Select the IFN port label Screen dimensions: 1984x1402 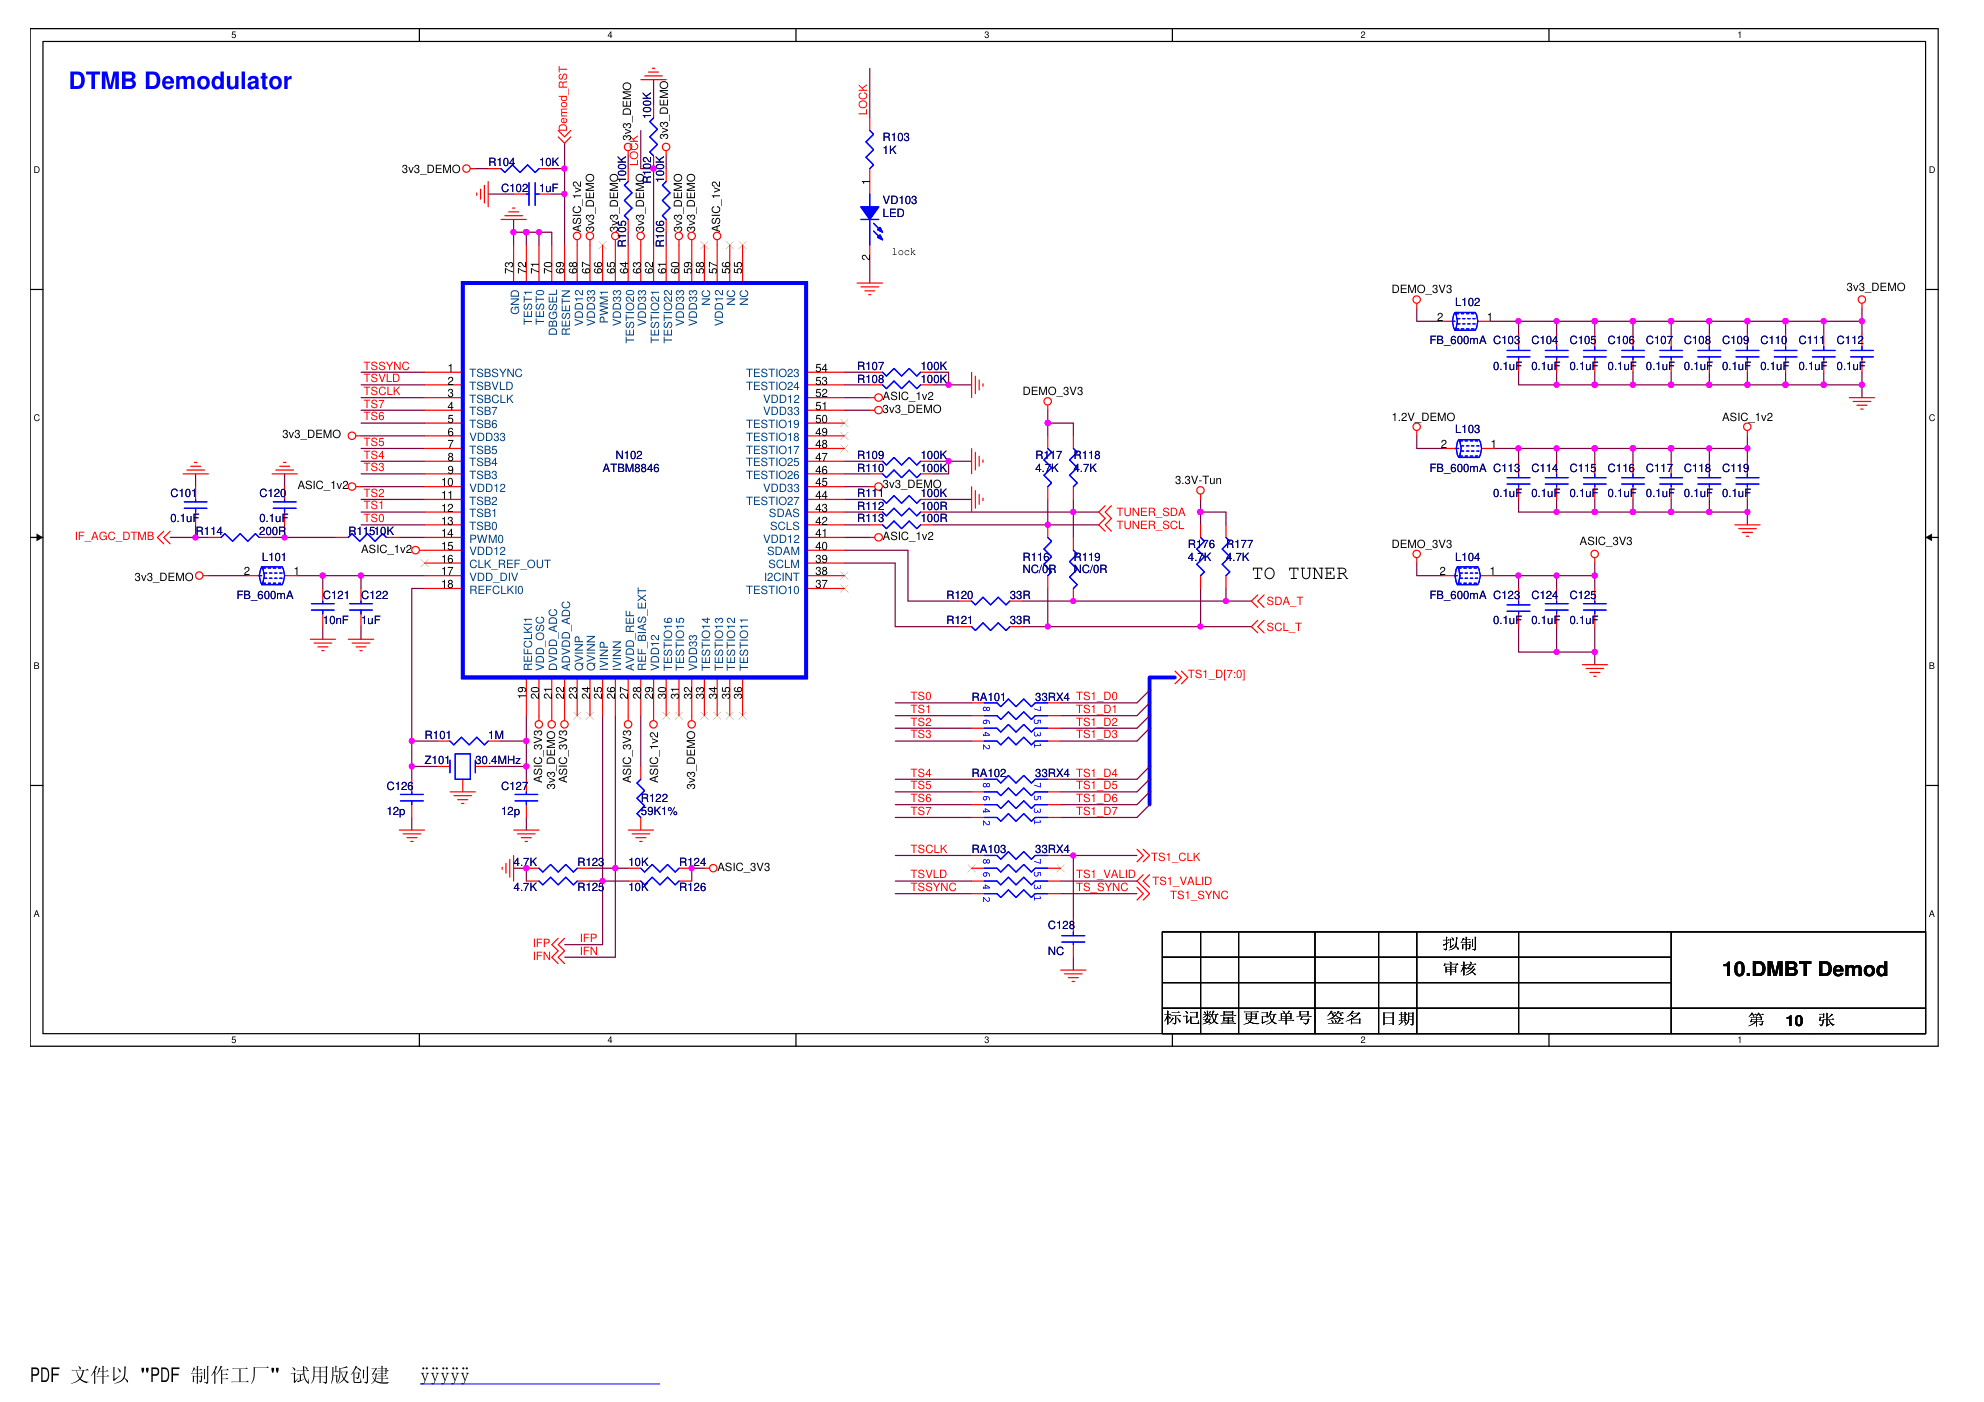pos(541,956)
